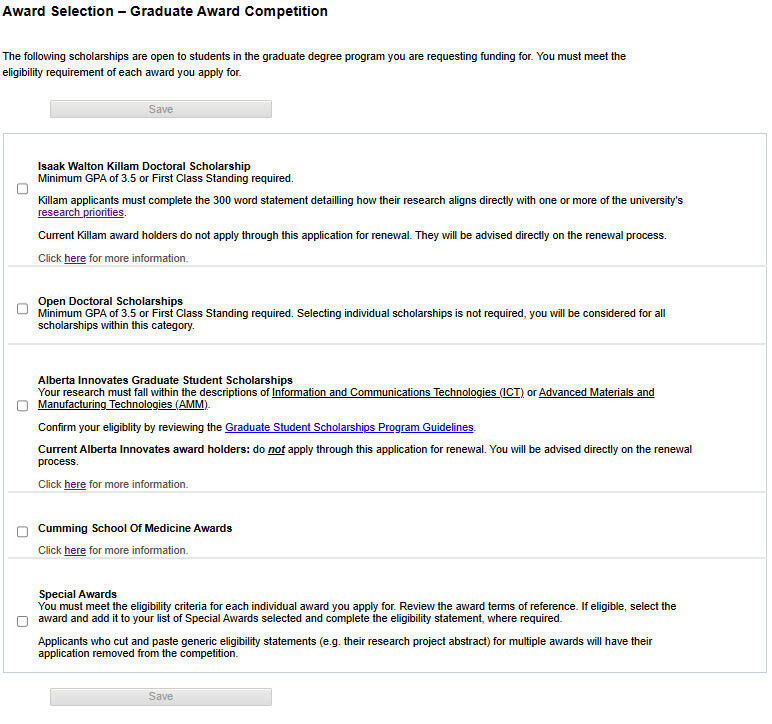Click the Alberta Innovates Graduate Student Scholarships title
Image resolution: width=772 pixels, height=724 pixels.
click(x=165, y=380)
